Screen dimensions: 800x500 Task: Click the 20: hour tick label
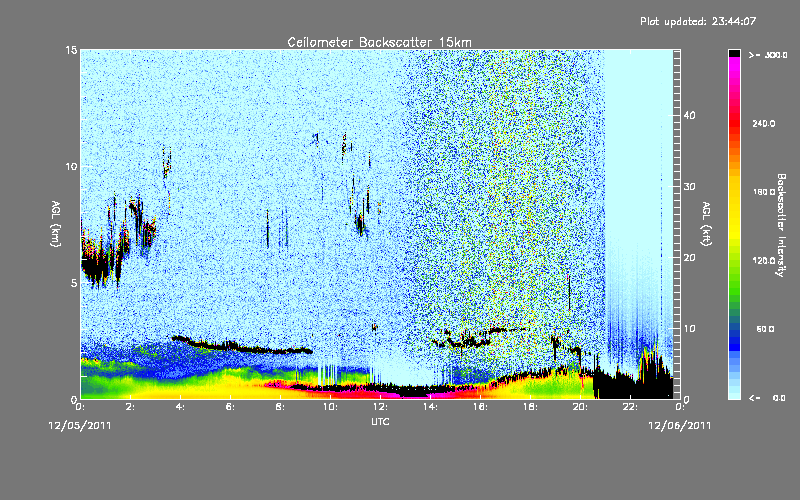click(580, 407)
